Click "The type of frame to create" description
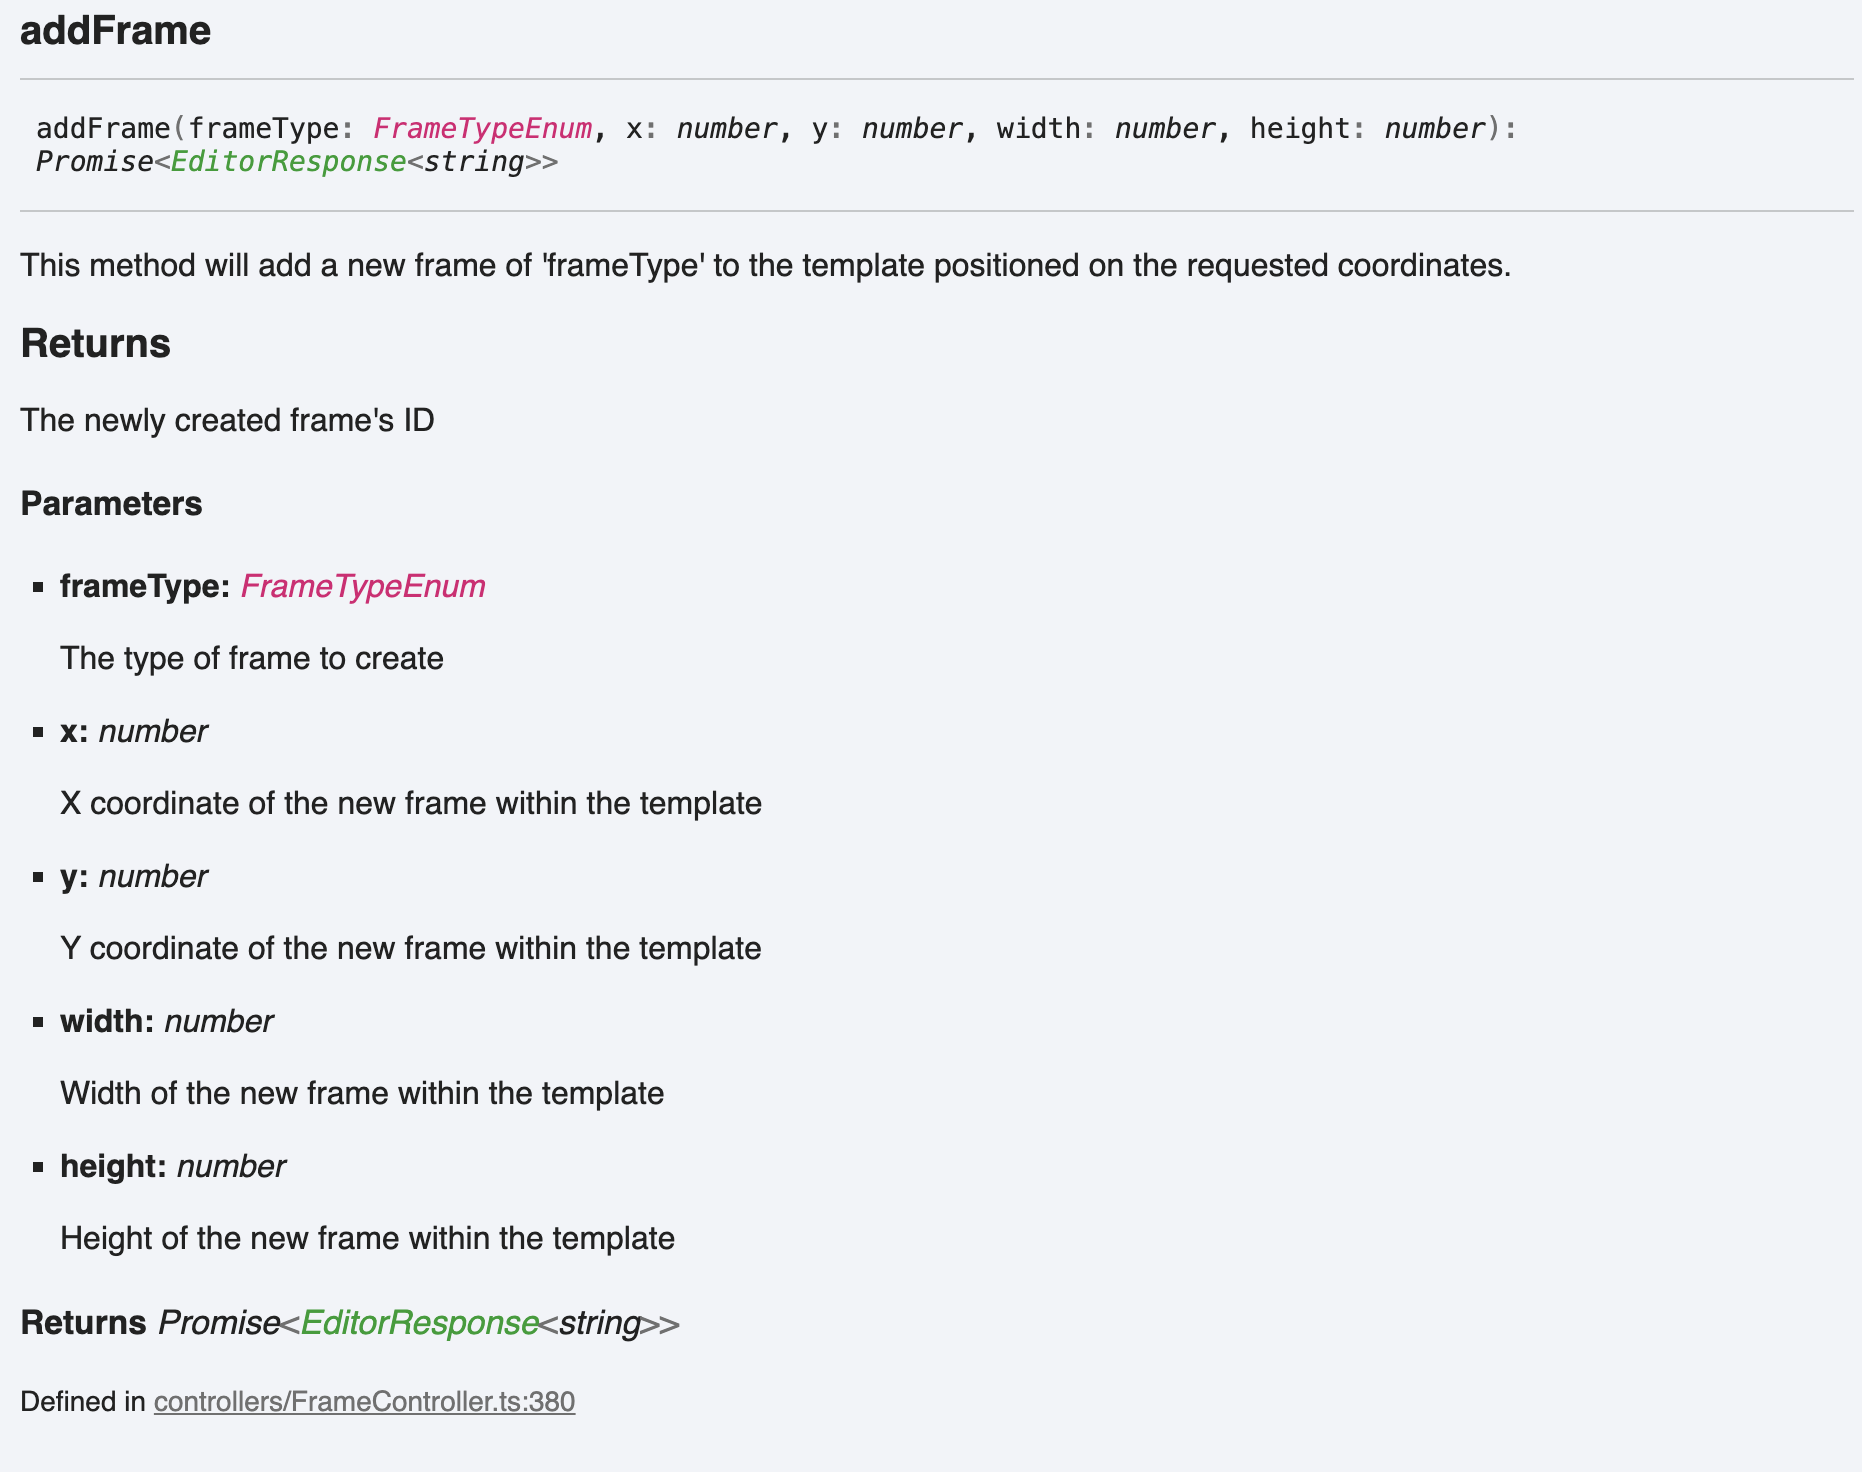 pos(252,659)
